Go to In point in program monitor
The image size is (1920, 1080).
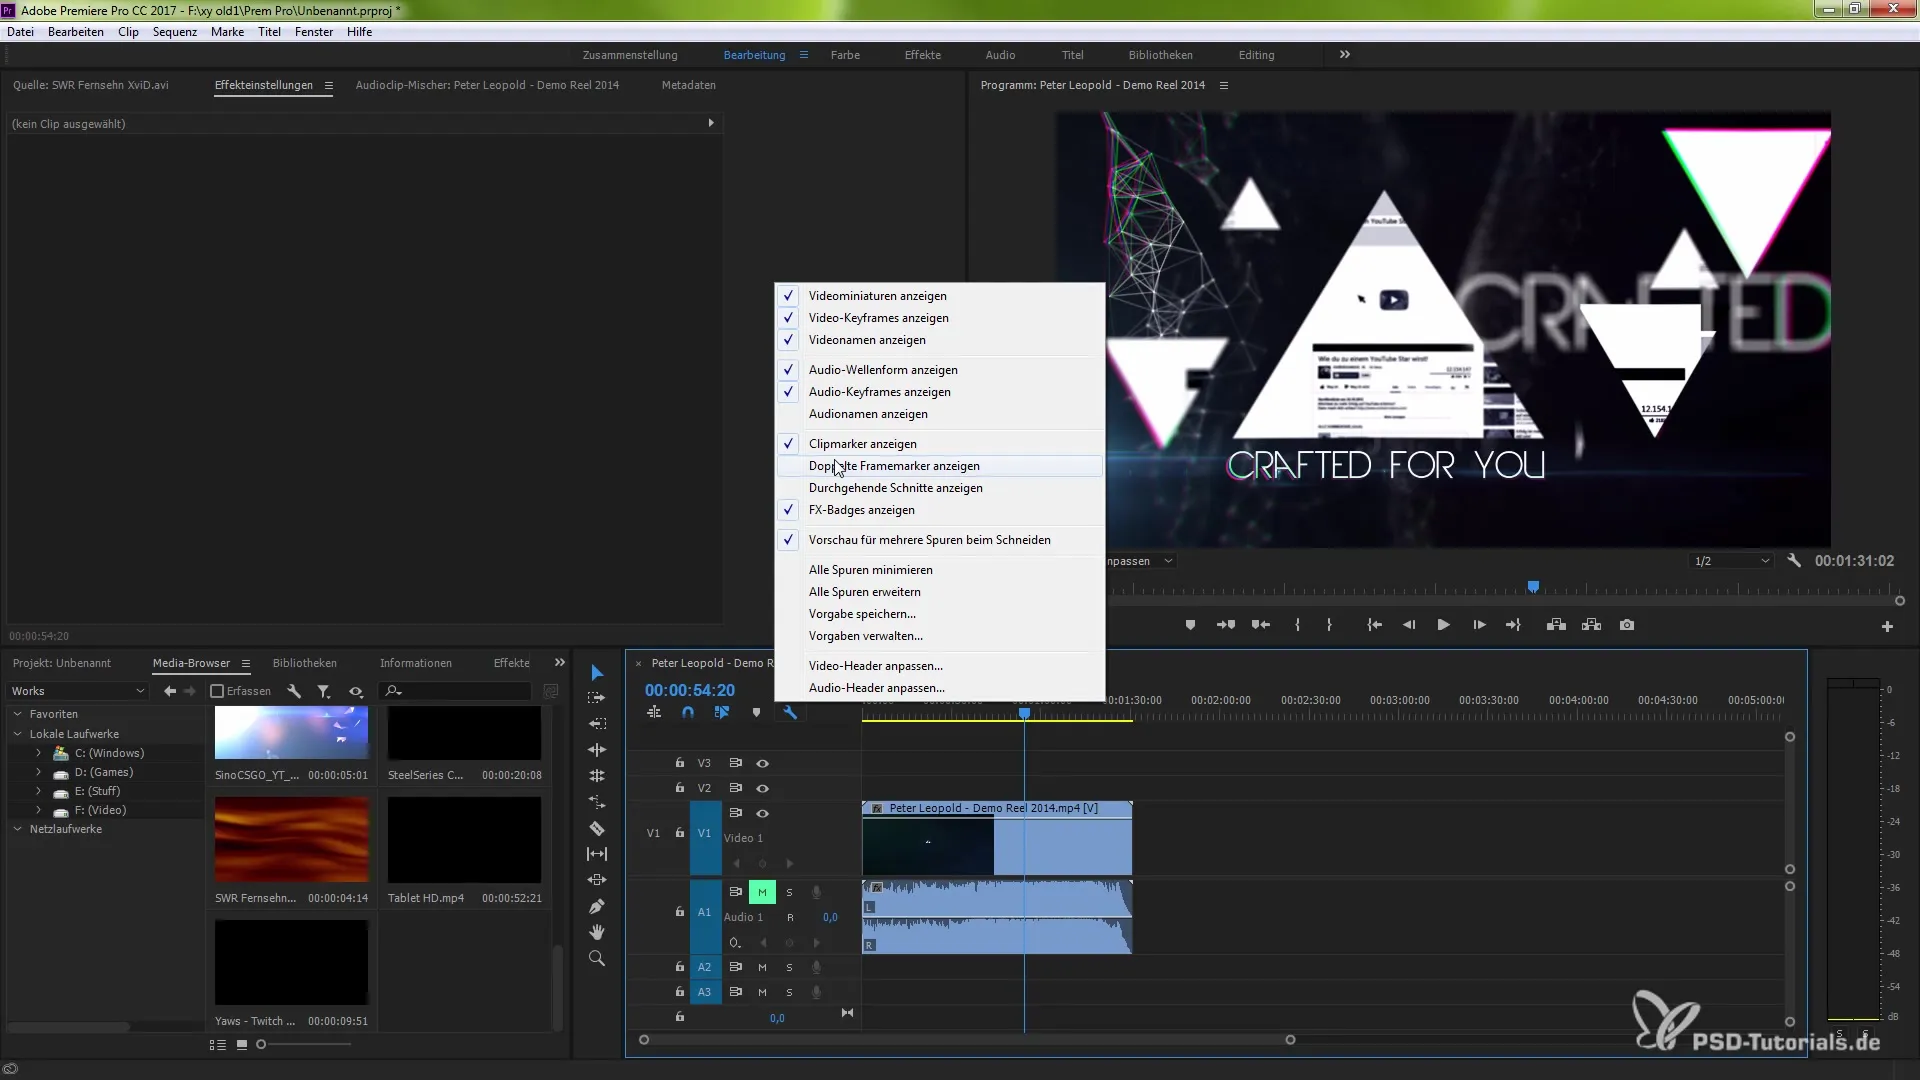pos(1375,625)
